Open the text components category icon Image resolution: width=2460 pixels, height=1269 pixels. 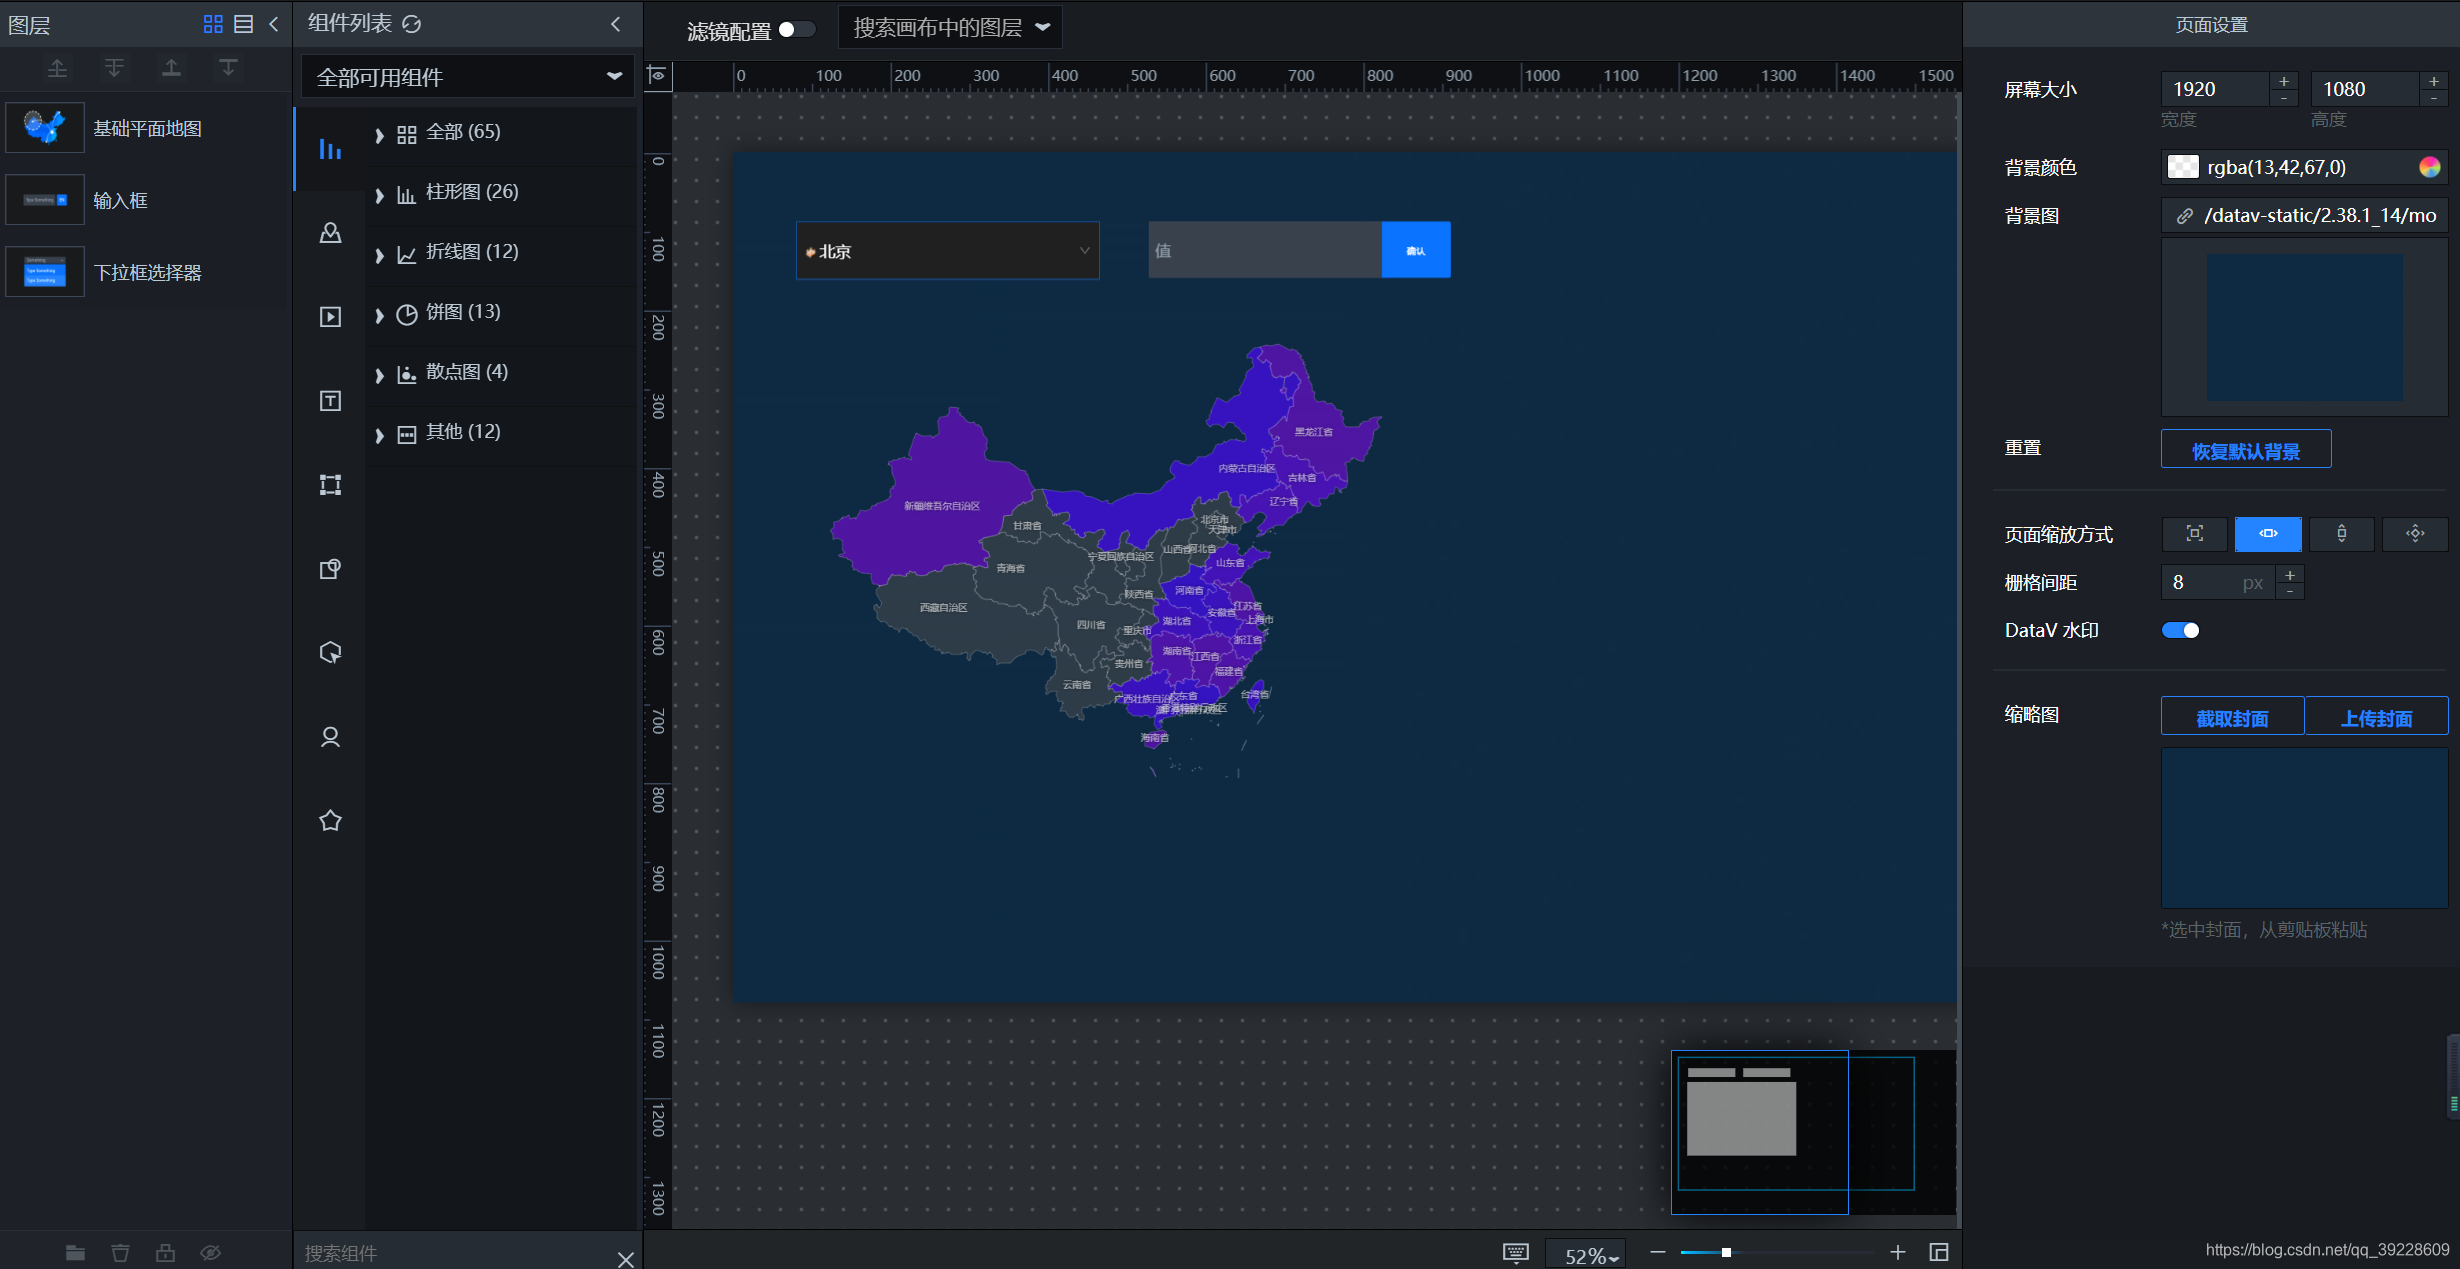pos(330,401)
